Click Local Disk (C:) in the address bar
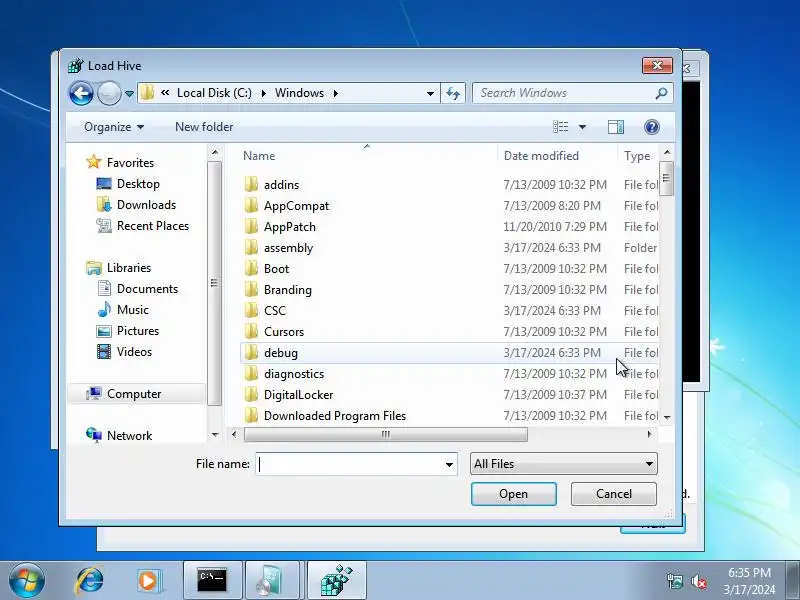This screenshot has height=600, width=800. point(214,93)
